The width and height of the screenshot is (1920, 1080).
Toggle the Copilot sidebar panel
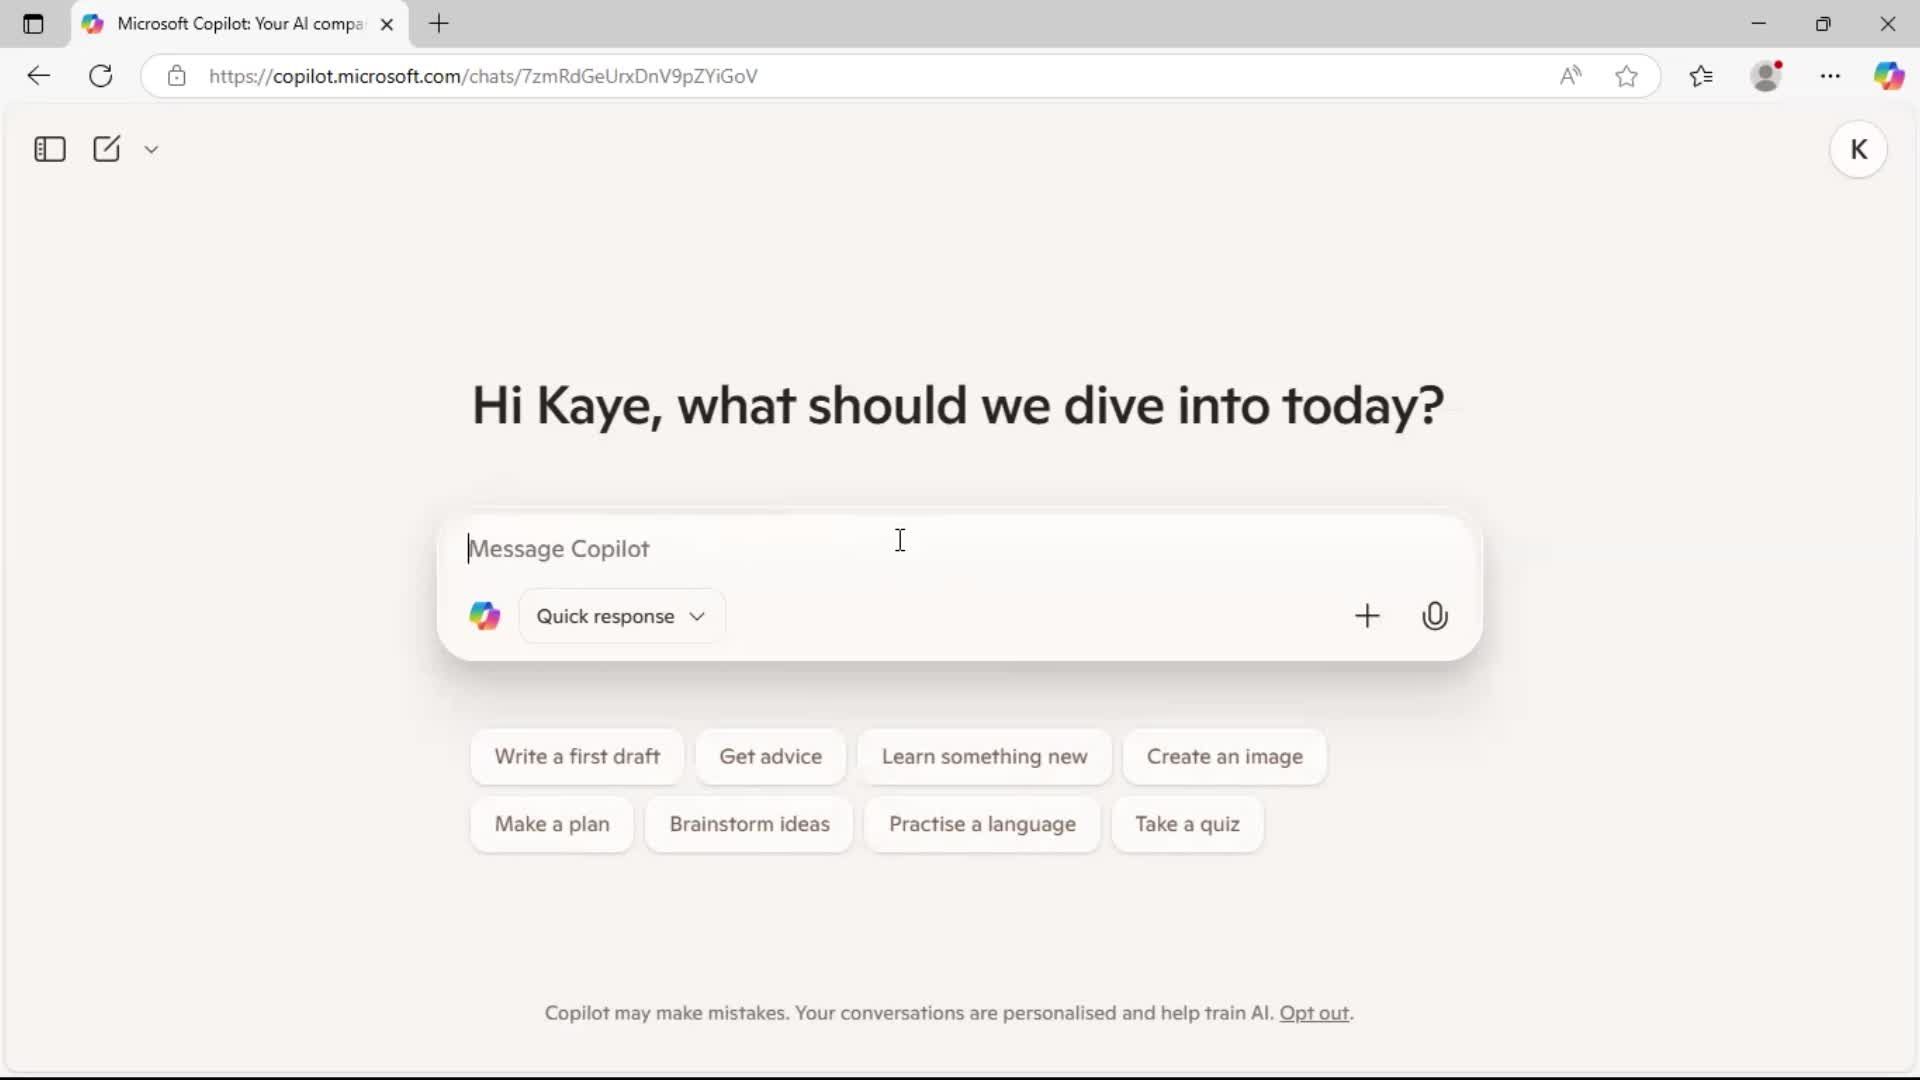point(48,148)
